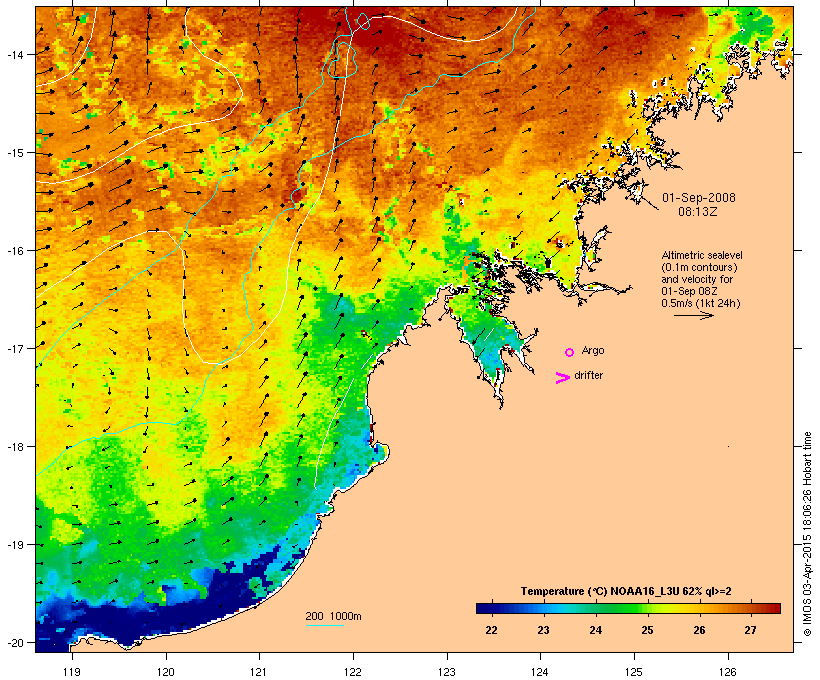Click the magenta Argo circle marker
Screen dimensions: 820x680
click(x=570, y=352)
